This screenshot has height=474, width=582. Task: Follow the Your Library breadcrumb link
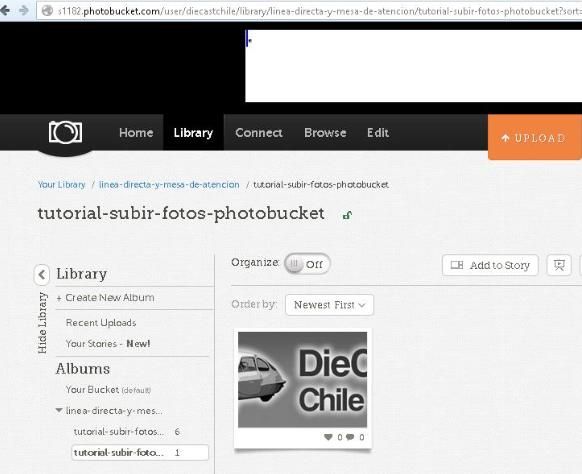pos(62,184)
